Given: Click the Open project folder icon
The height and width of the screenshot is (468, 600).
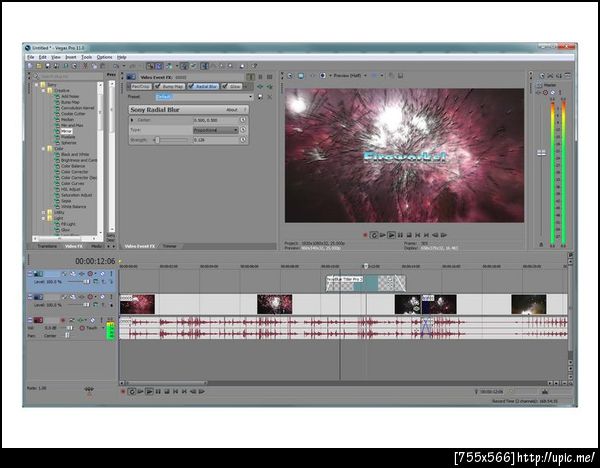Looking at the screenshot, I should tap(39, 66).
